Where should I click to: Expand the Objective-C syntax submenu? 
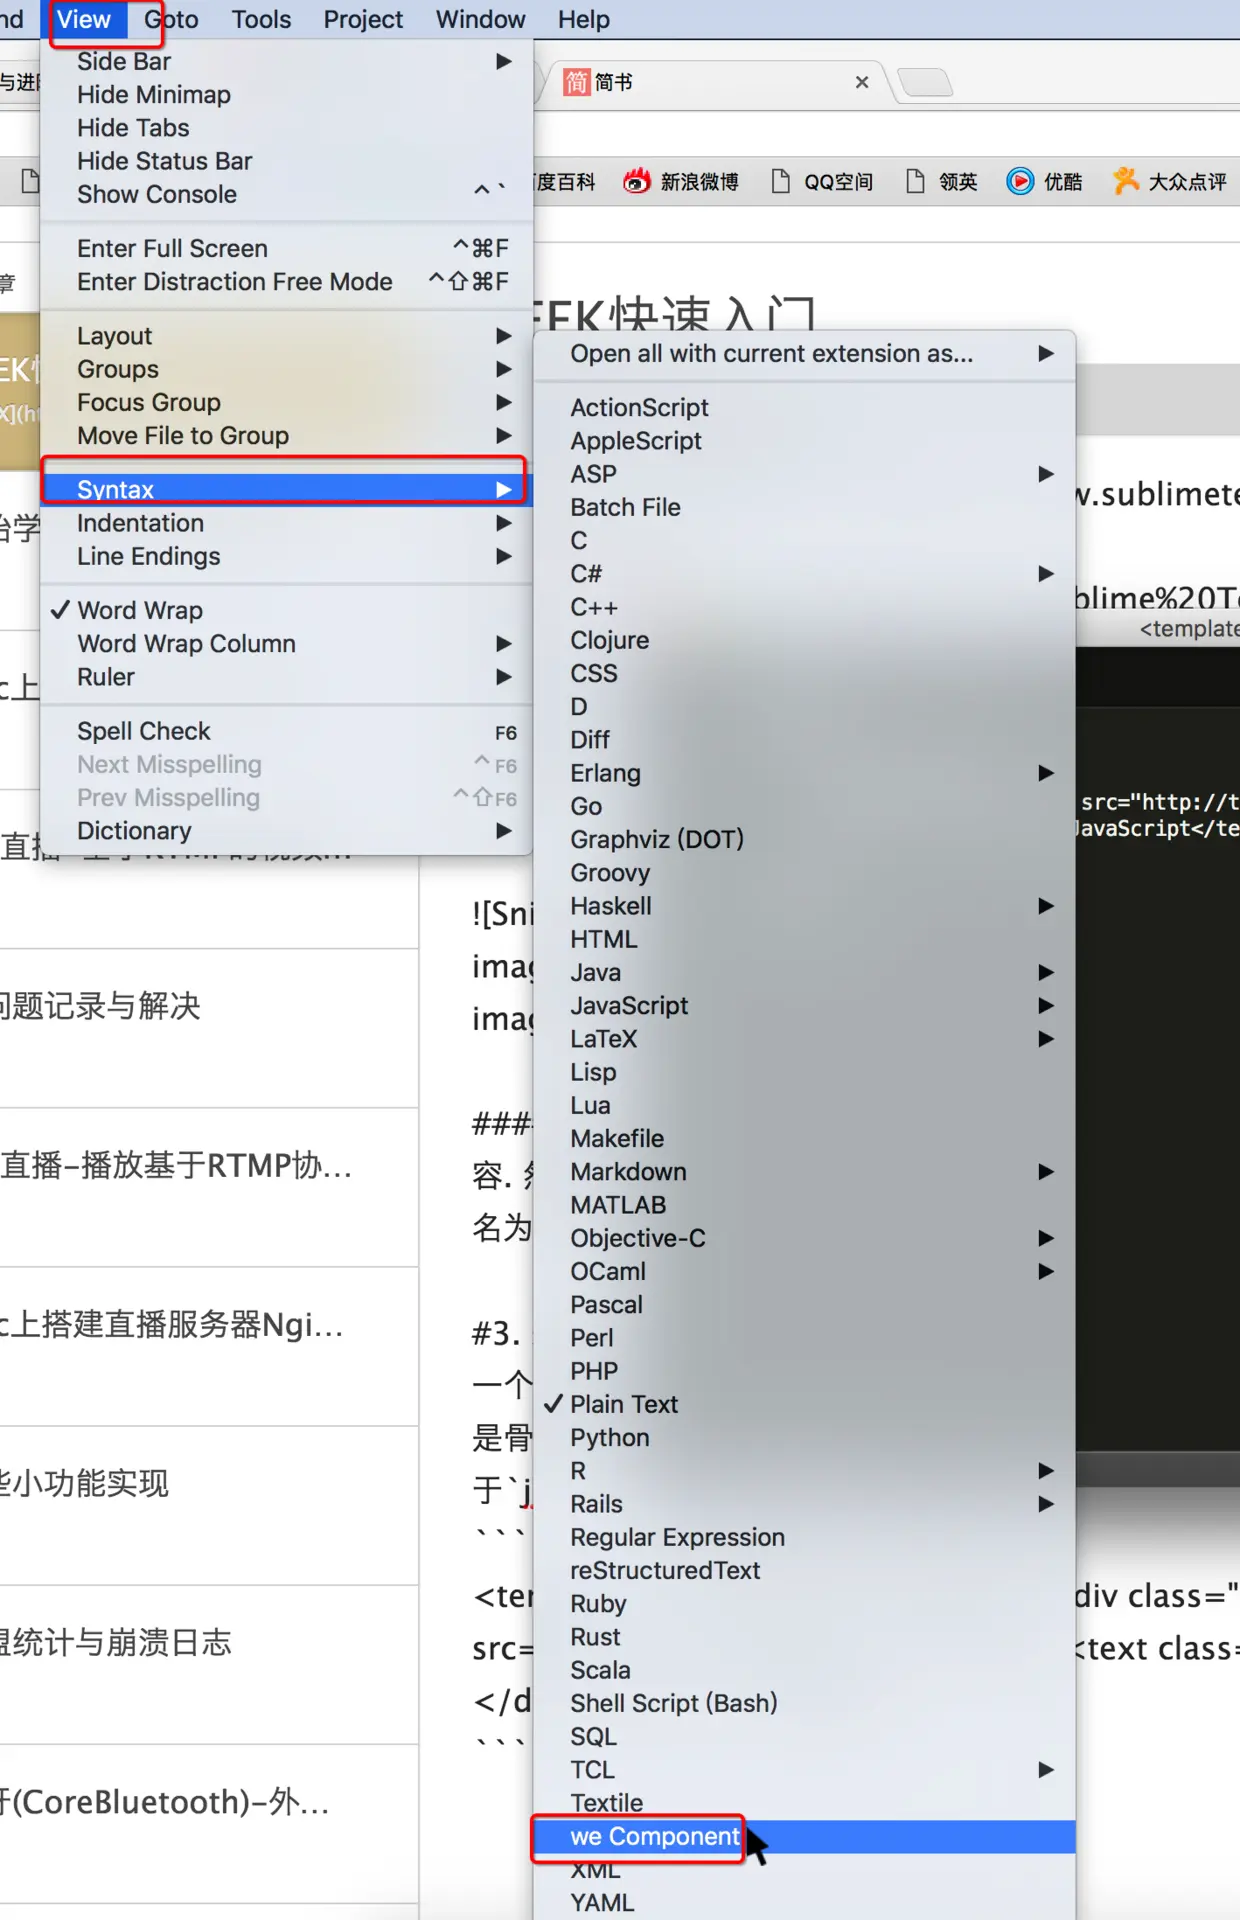(805, 1238)
